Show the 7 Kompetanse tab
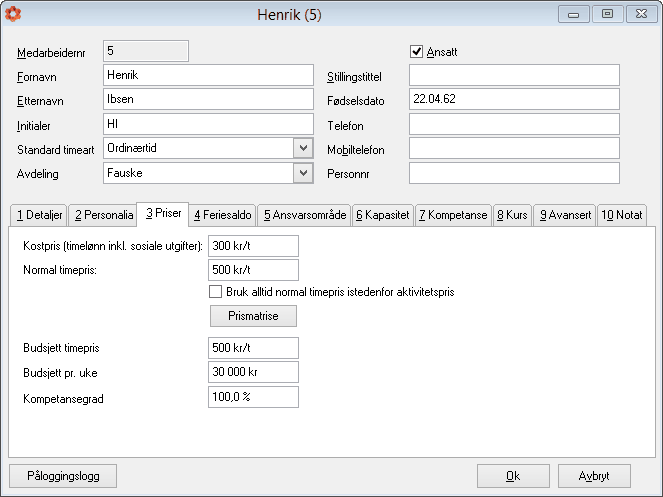The image size is (663, 497). (x=453, y=215)
